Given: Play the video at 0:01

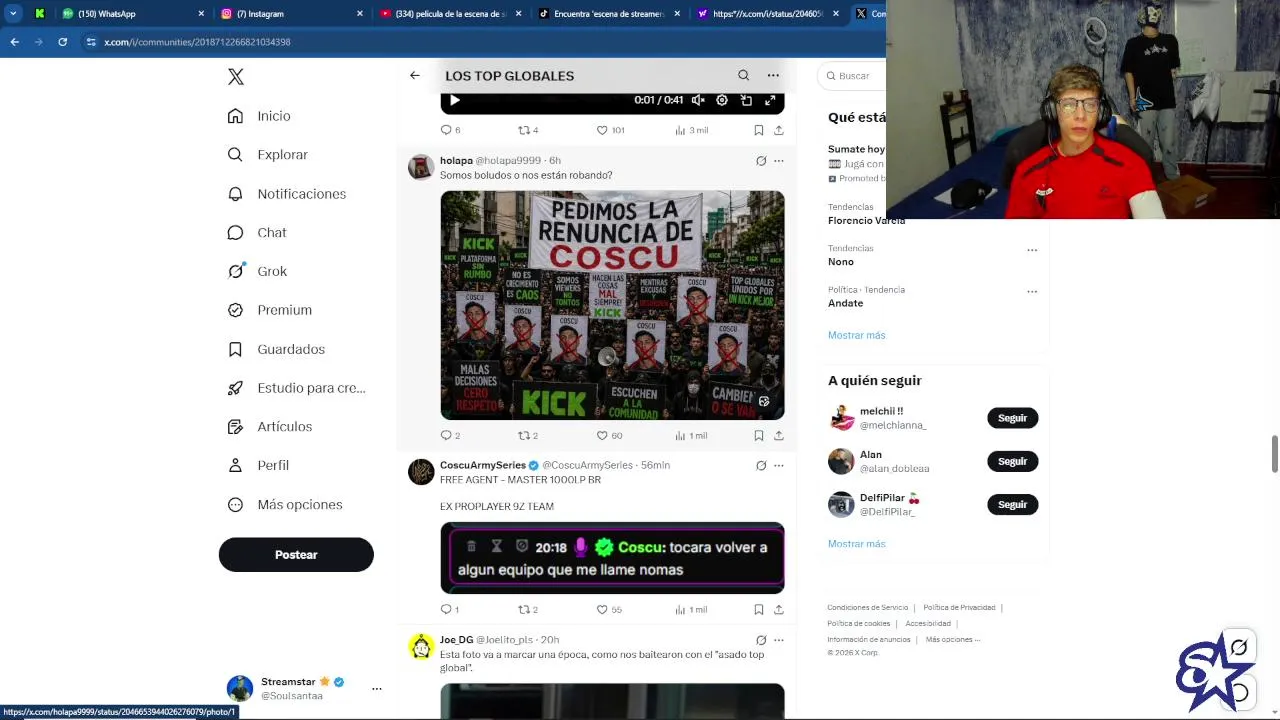Looking at the screenshot, I should click(x=455, y=100).
